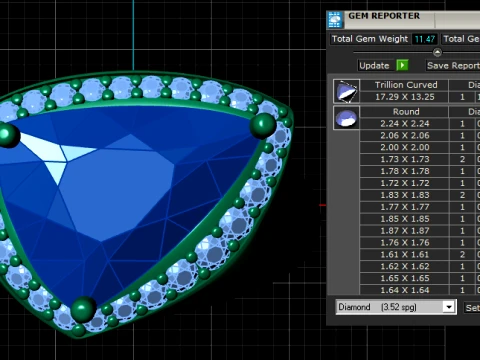Click the Update button label
Viewport: 480px width, 360px height.
coord(374,65)
